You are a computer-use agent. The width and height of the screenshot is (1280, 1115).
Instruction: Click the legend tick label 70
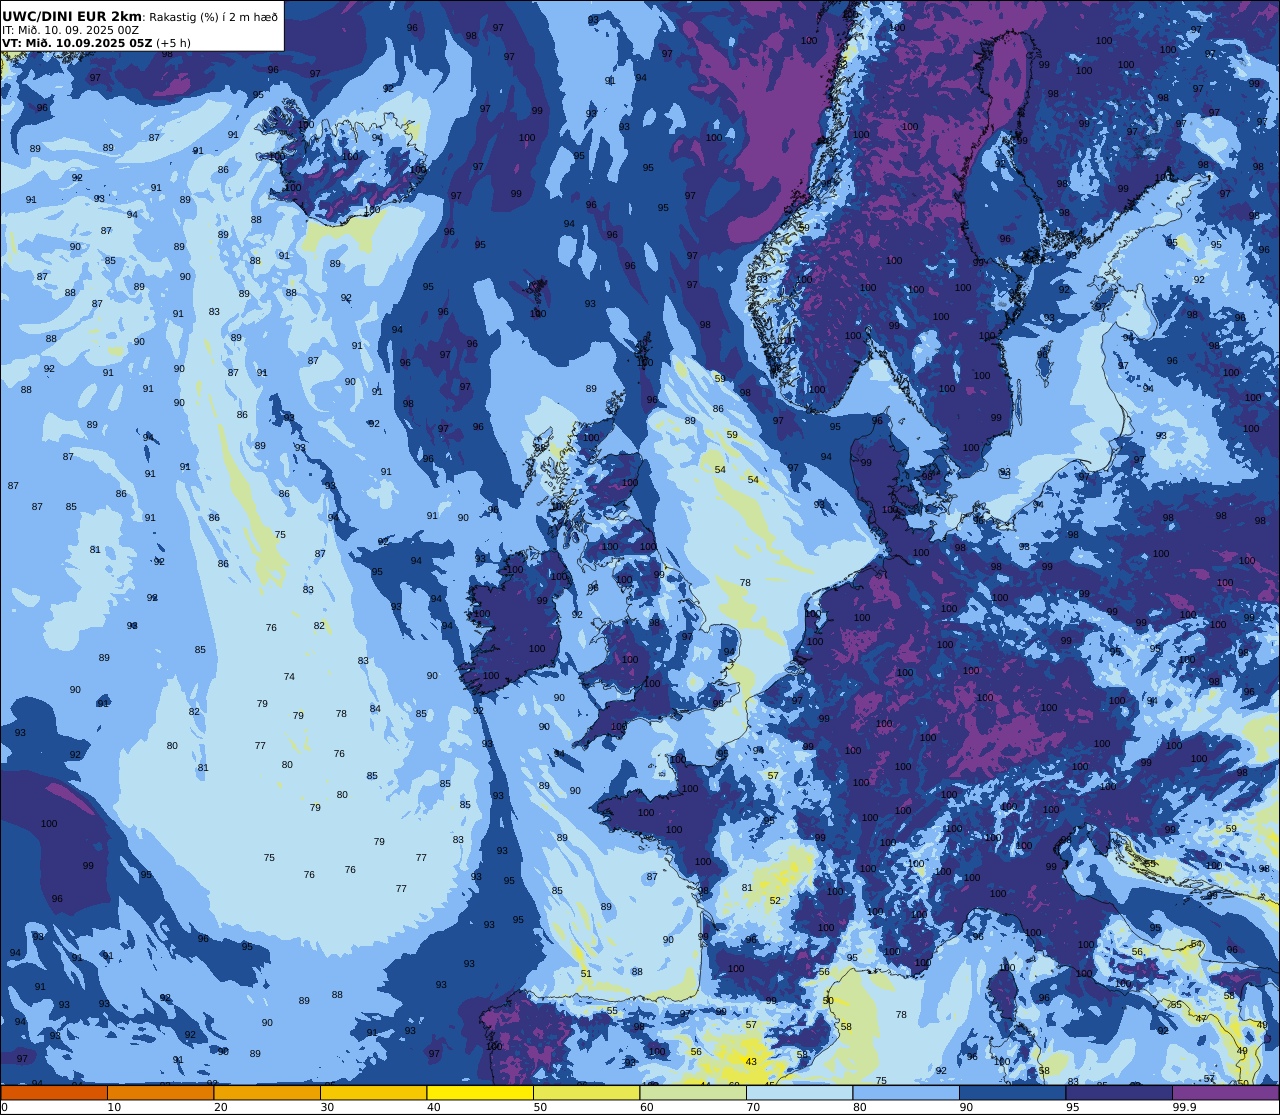[753, 1107]
